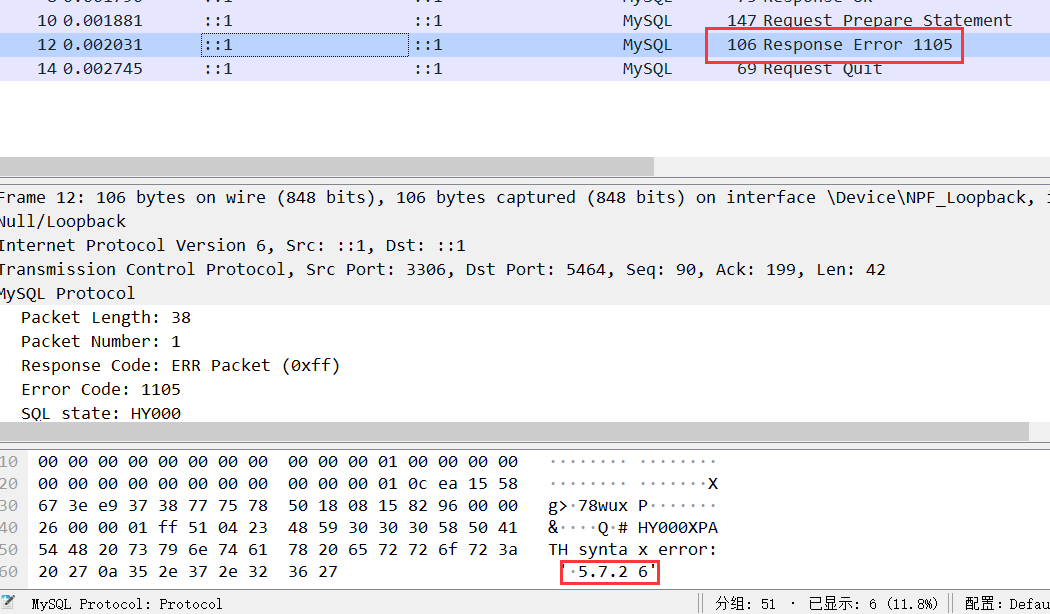1050x614 pixels.
Task: Click the packet list horizontal scrollbar thumb
Action: [x=326, y=166]
